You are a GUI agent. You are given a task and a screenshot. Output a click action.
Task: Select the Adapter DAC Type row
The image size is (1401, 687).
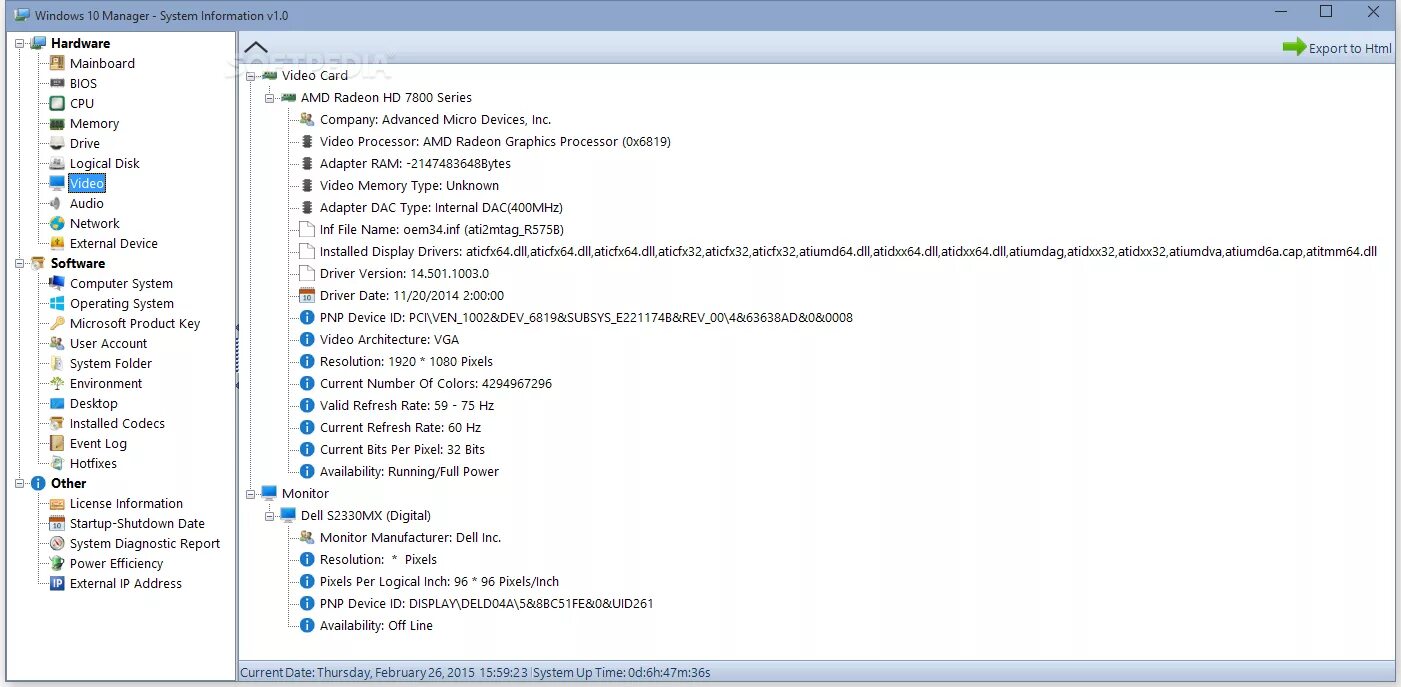pyautogui.click(x=441, y=207)
